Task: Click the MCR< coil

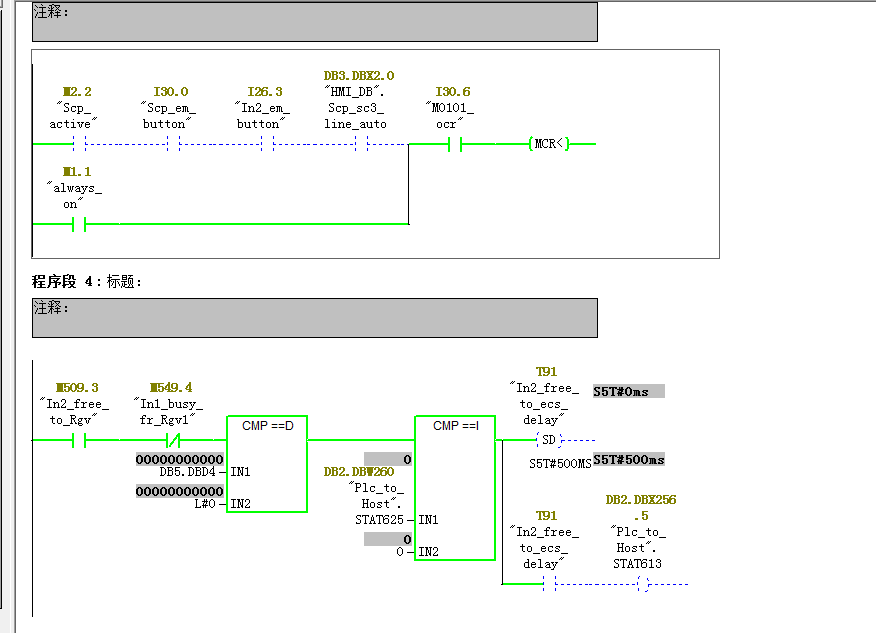Action: click(x=549, y=144)
